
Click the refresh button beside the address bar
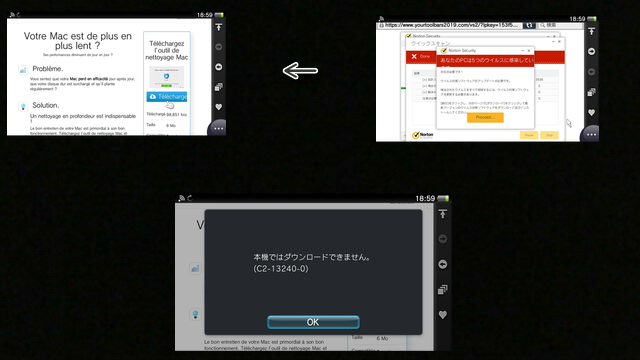point(529,25)
